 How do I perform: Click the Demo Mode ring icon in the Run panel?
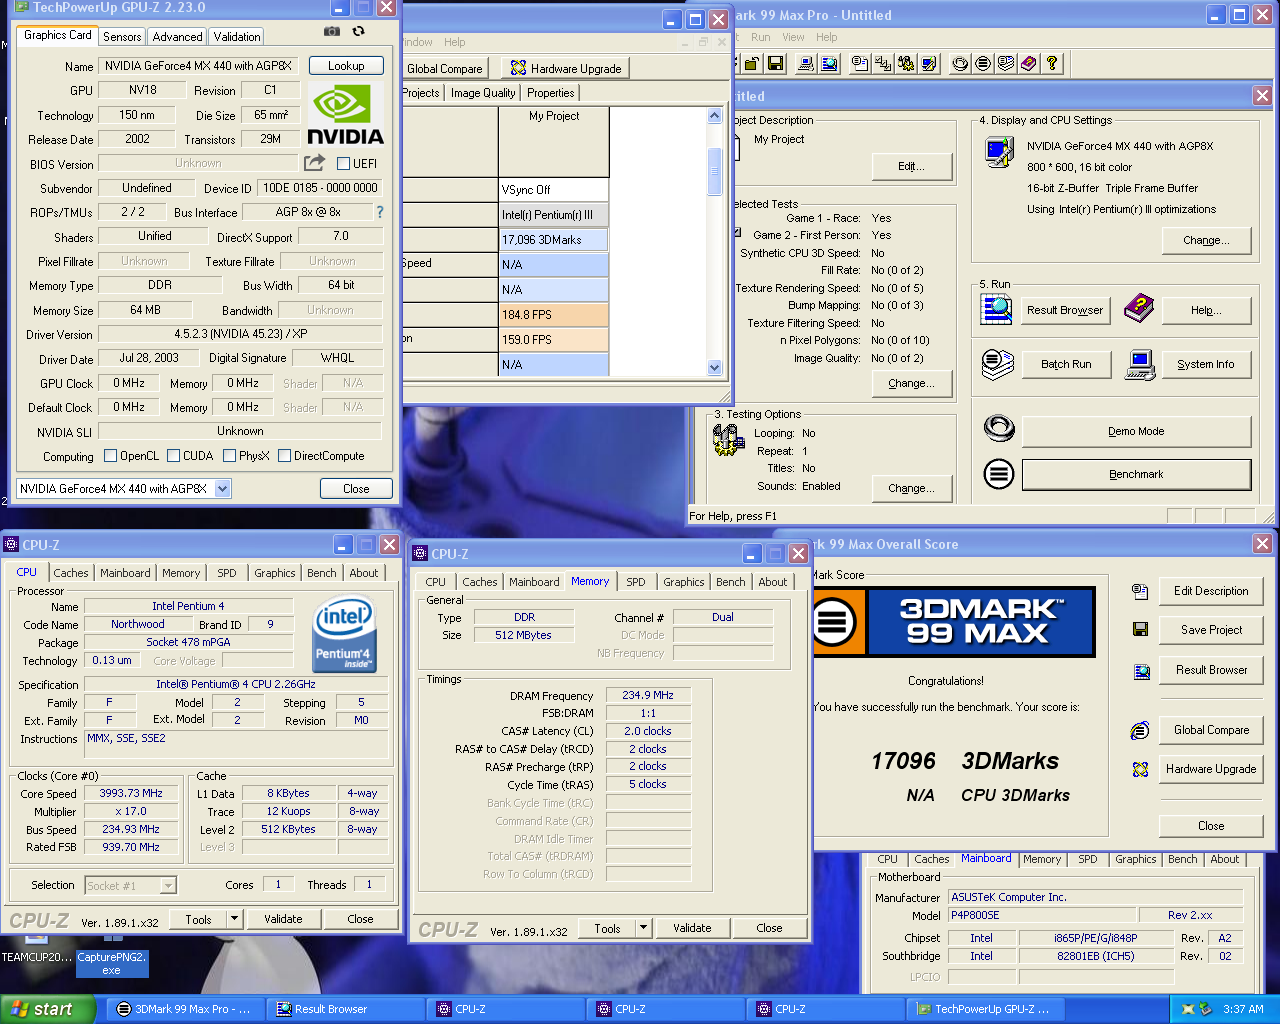999,429
